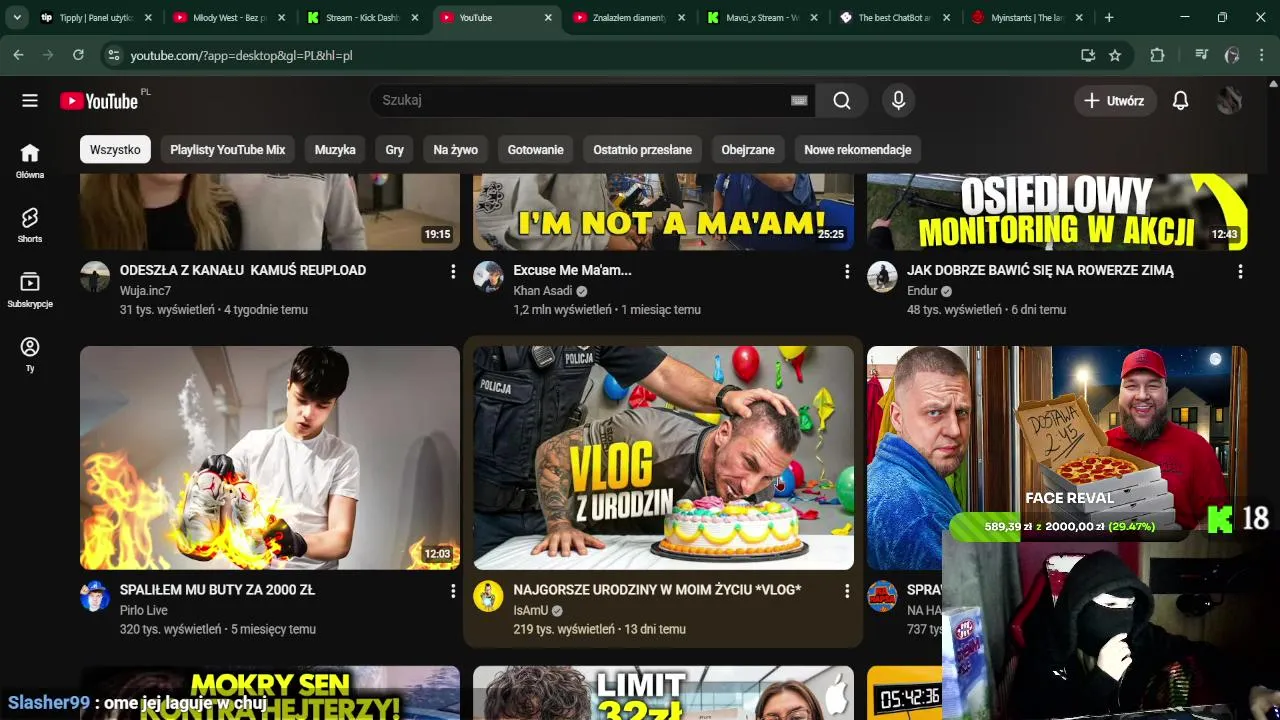Open video title SPALIŁEM MU BUTY ZA 2000 ZŁ
1280x720 pixels.
[x=217, y=590]
